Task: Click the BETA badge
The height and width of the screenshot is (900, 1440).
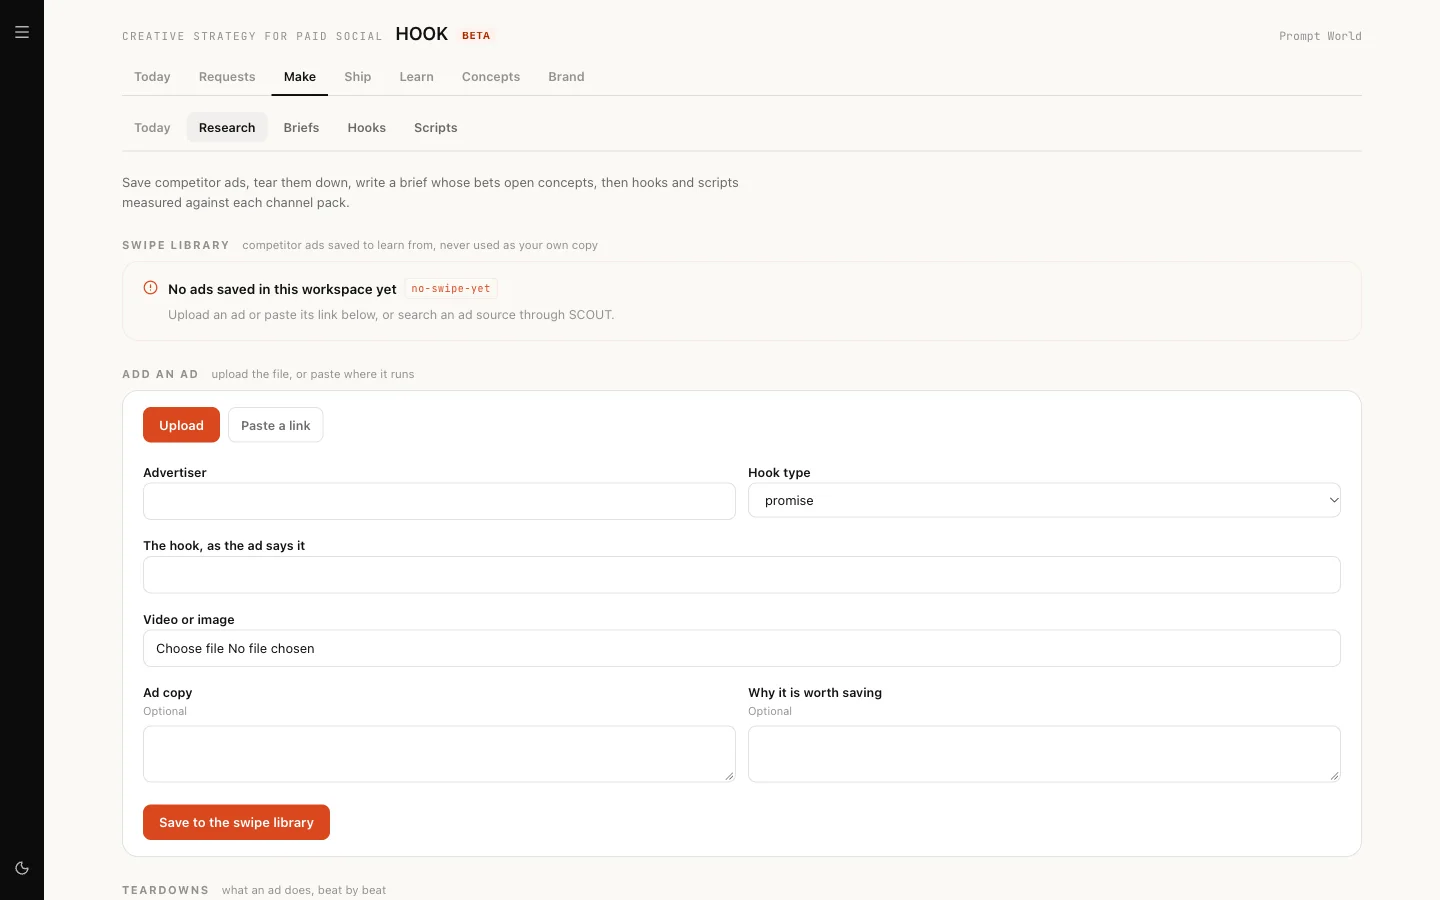Action: point(476,35)
